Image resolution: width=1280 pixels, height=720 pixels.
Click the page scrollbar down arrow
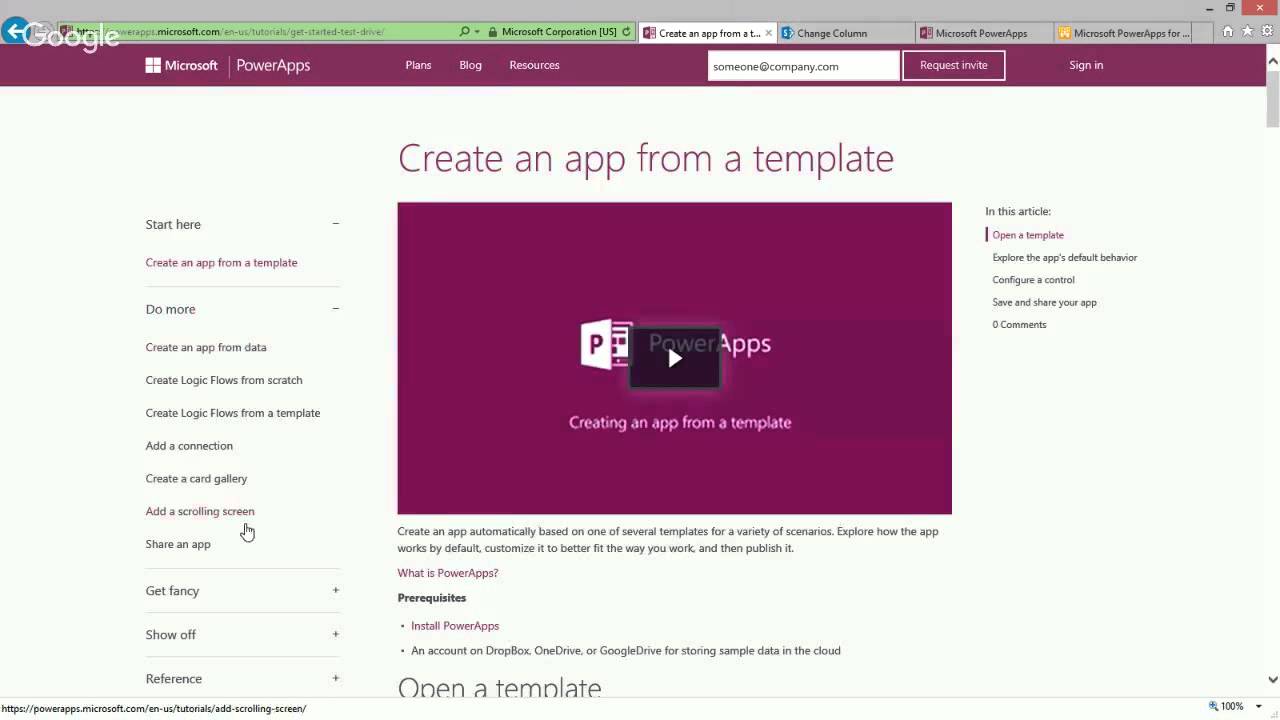point(1273,679)
